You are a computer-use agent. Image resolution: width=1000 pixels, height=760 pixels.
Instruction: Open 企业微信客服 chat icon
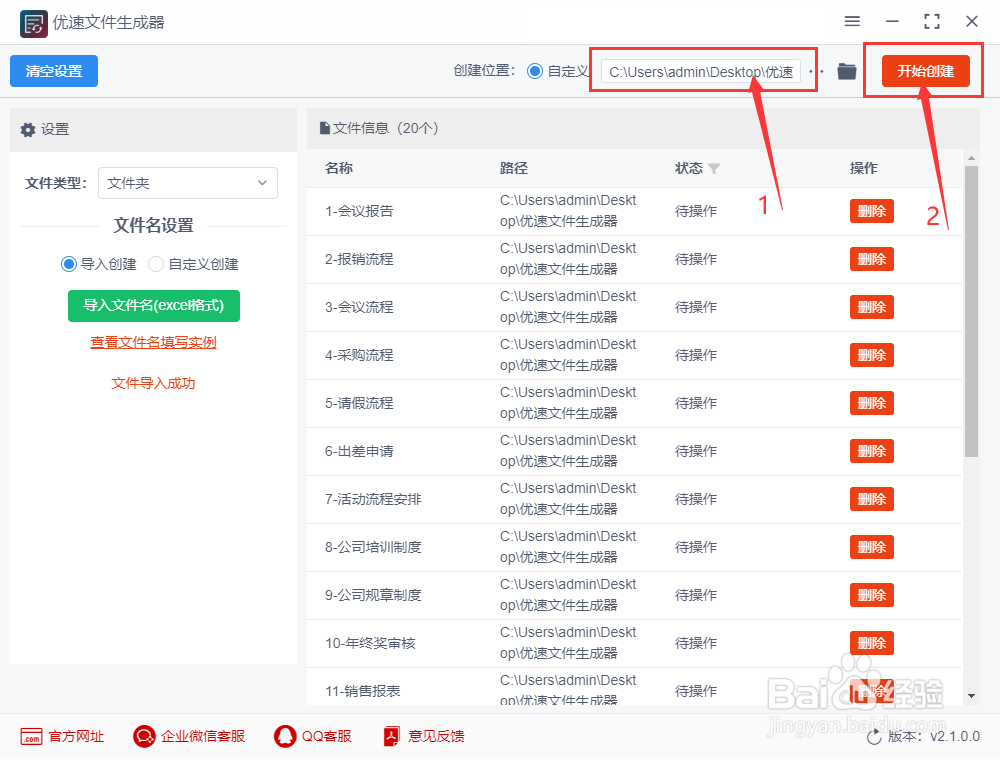click(x=143, y=735)
